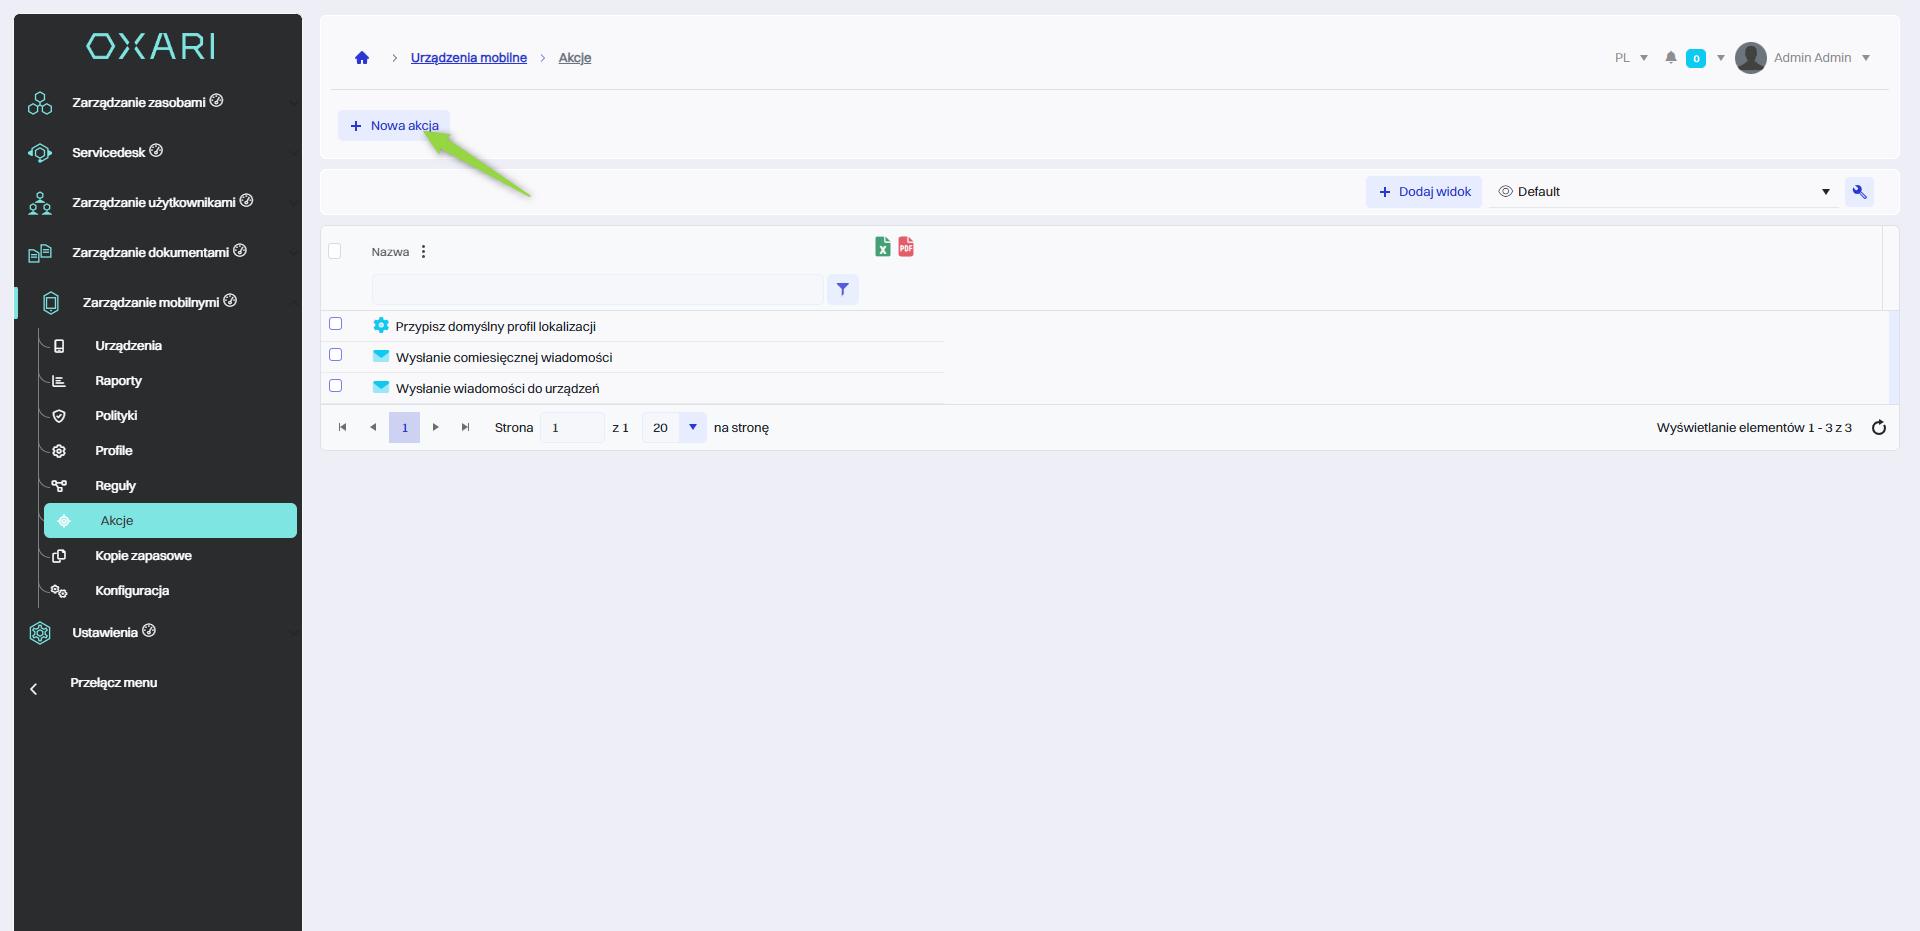Refresh the table with reload icon
The height and width of the screenshot is (931, 1920).
coord(1878,428)
